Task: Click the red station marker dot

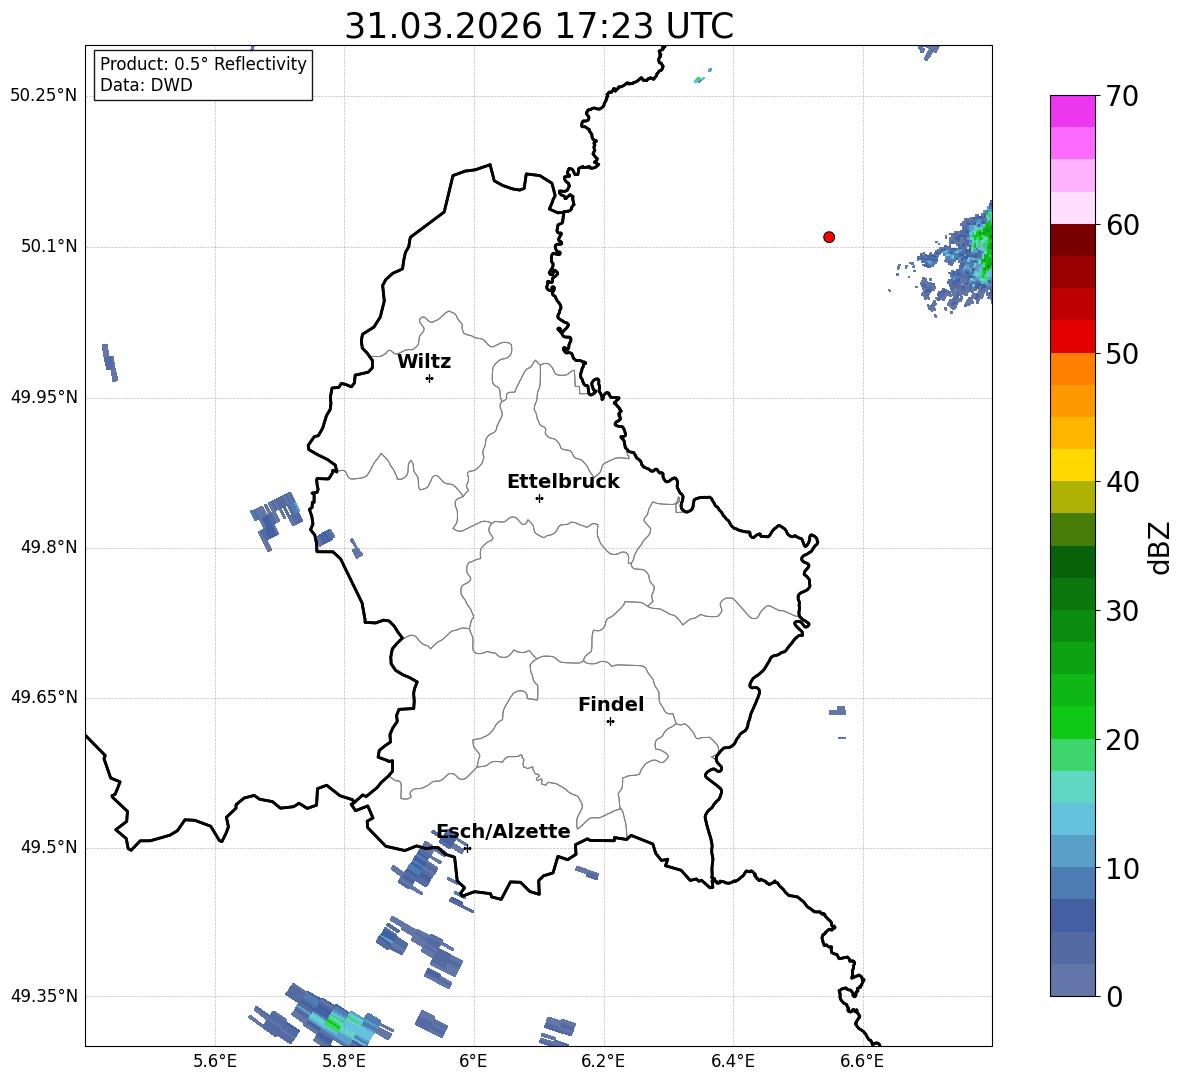Action: [x=829, y=237]
